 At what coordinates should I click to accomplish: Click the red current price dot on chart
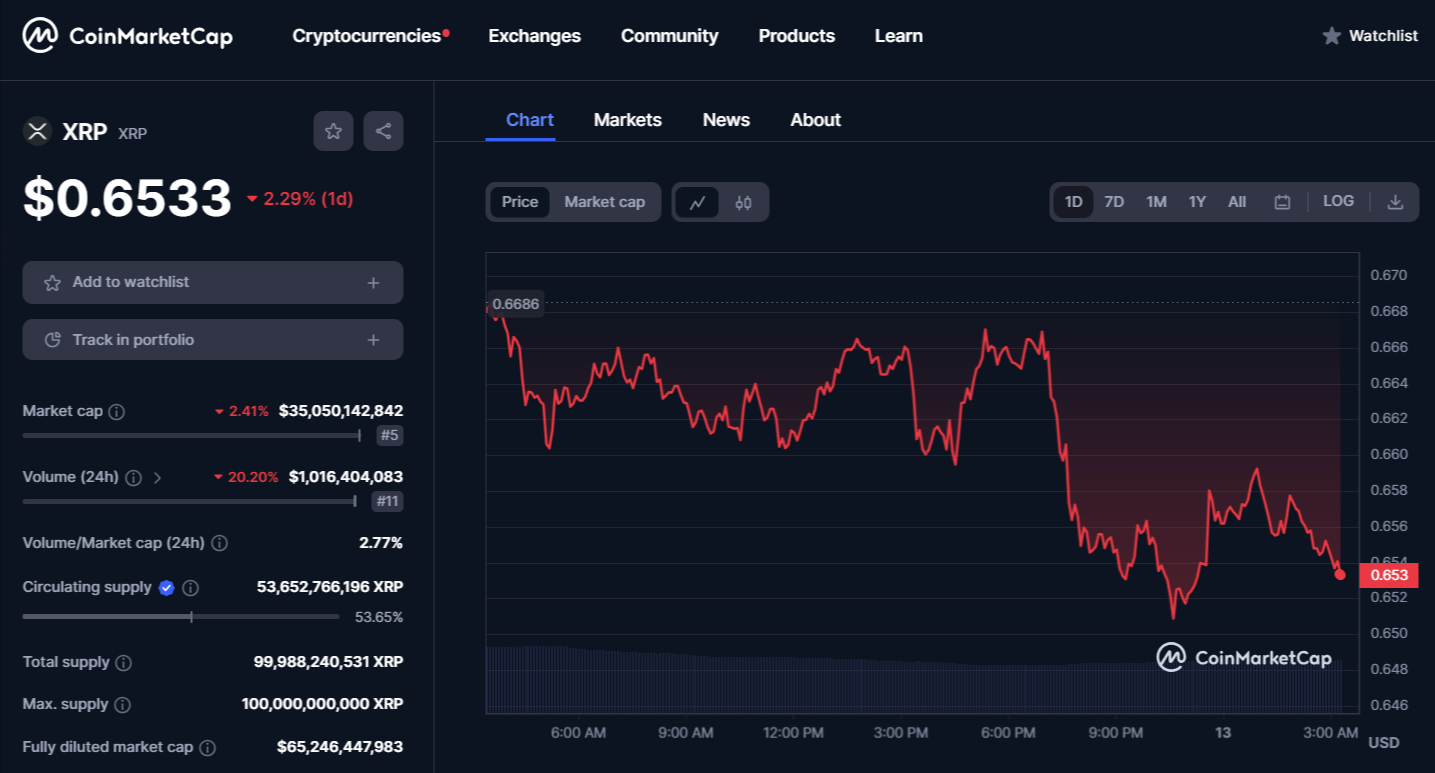1340,575
